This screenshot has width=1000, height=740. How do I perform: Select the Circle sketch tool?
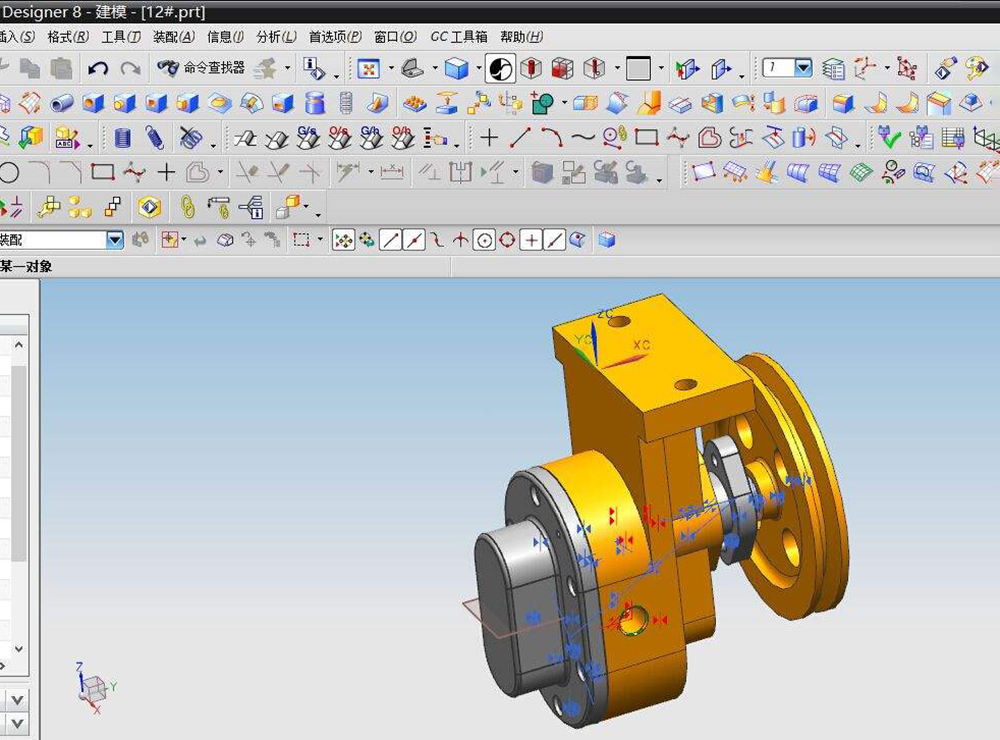(x=9, y=172)
